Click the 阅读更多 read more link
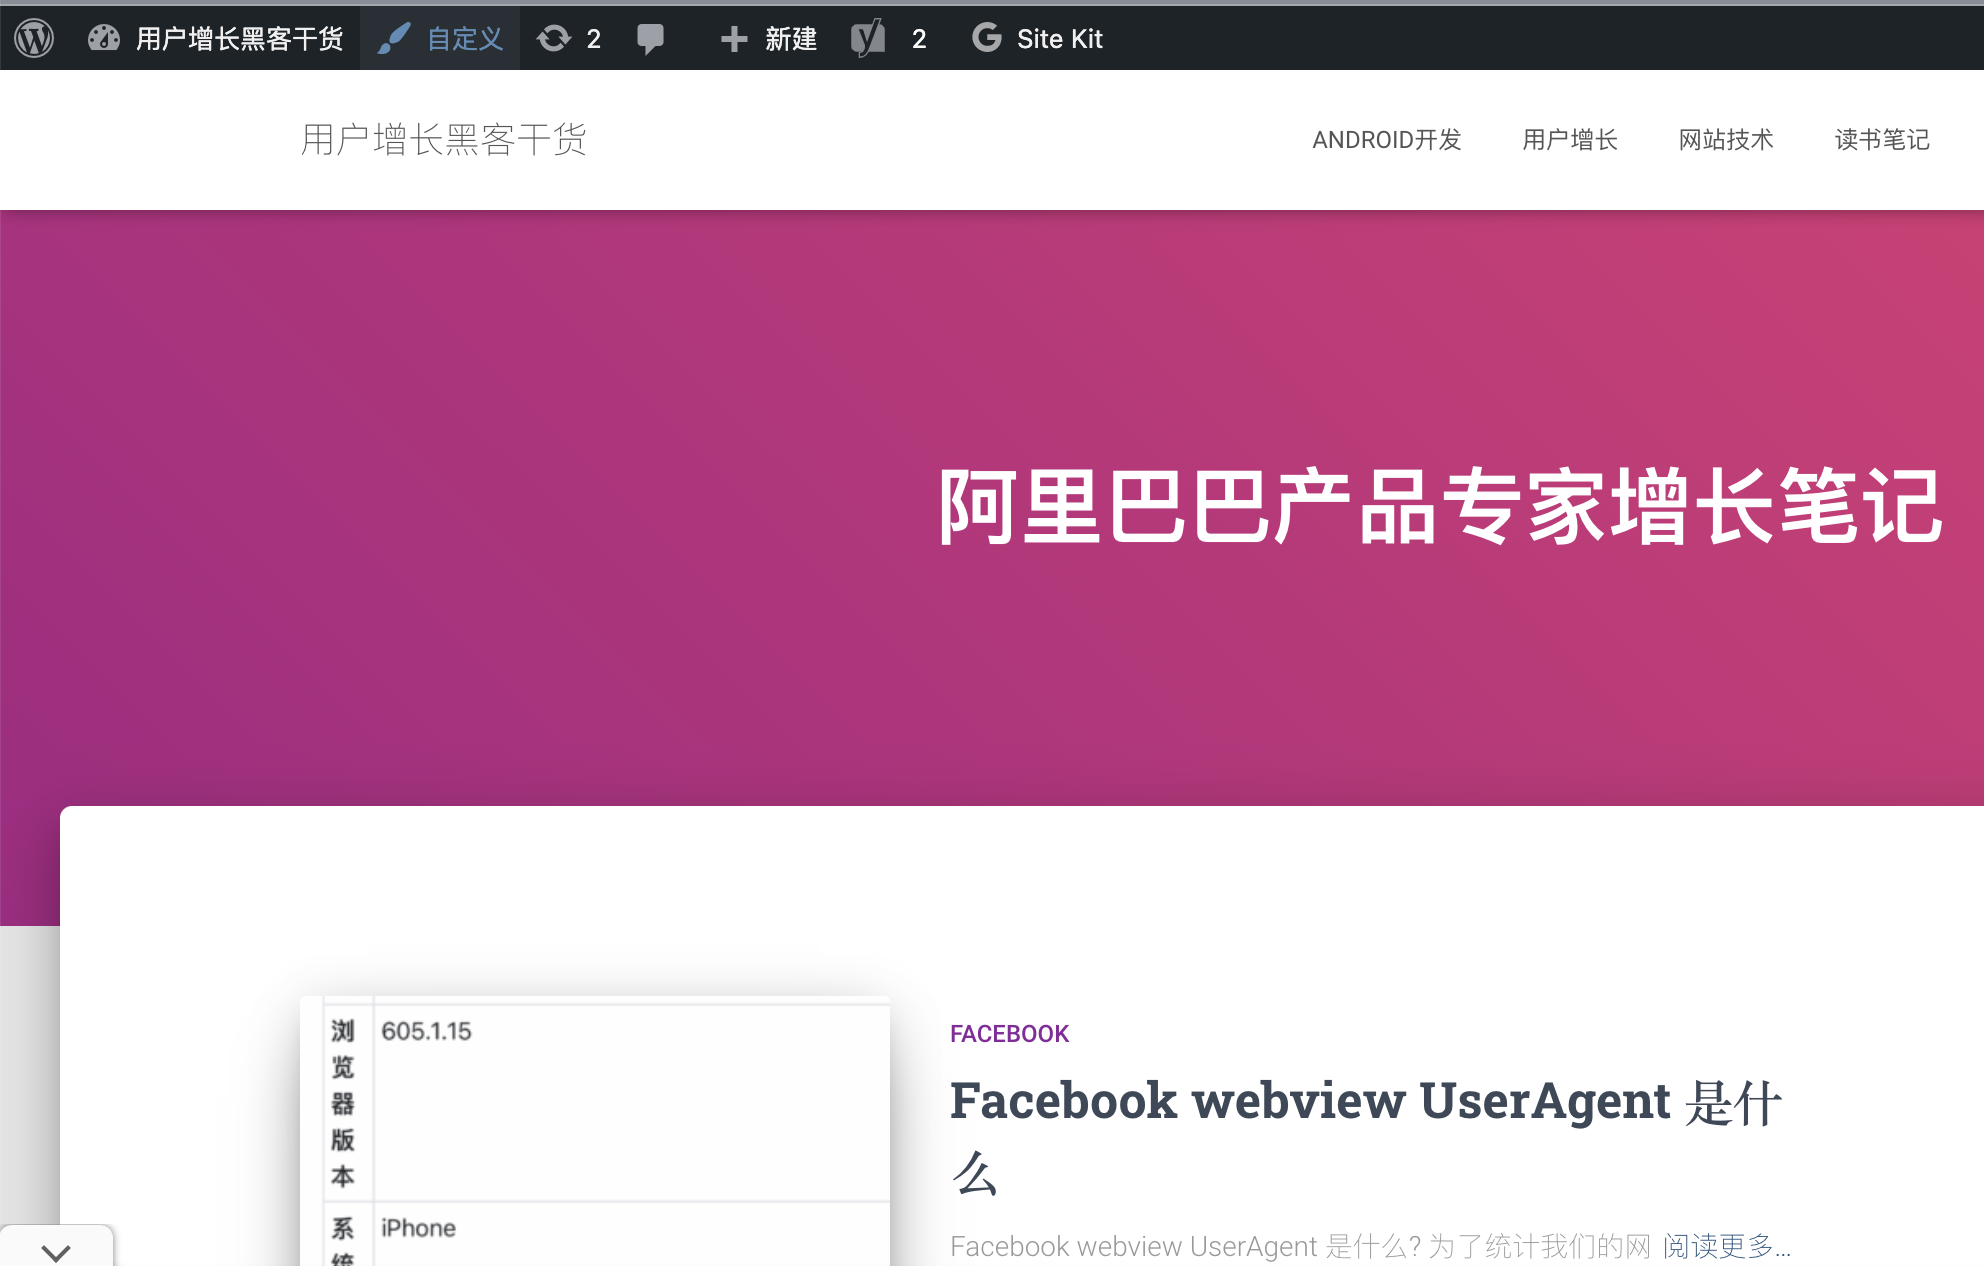Screen dimensions: 1984x1266 coord(1726,1246)
